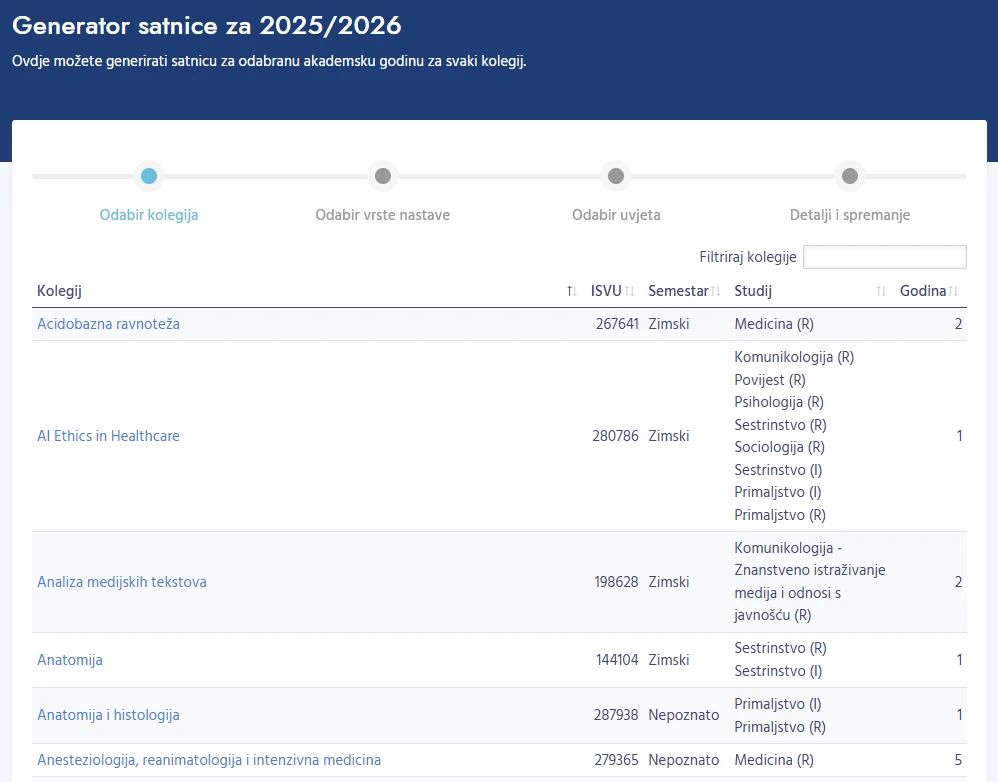Viewport: 998px width, 782px height.
Task: Click the Odabir vrste nastave step circle
Action: pyautogui.click(x=383, y=176)
